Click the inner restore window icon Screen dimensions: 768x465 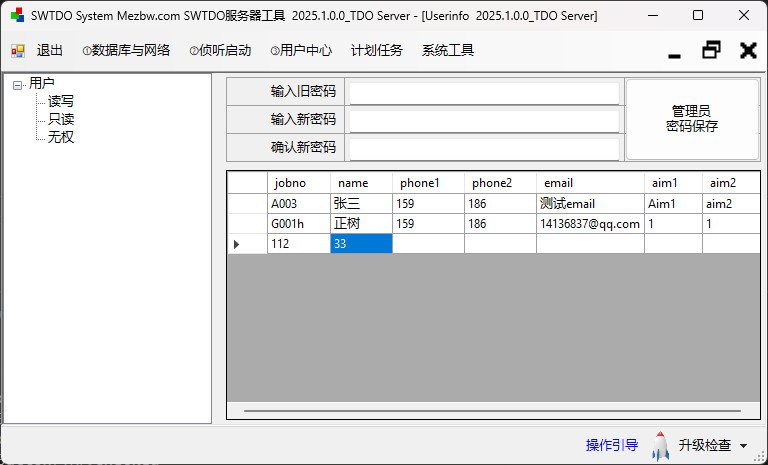[711, 50]
